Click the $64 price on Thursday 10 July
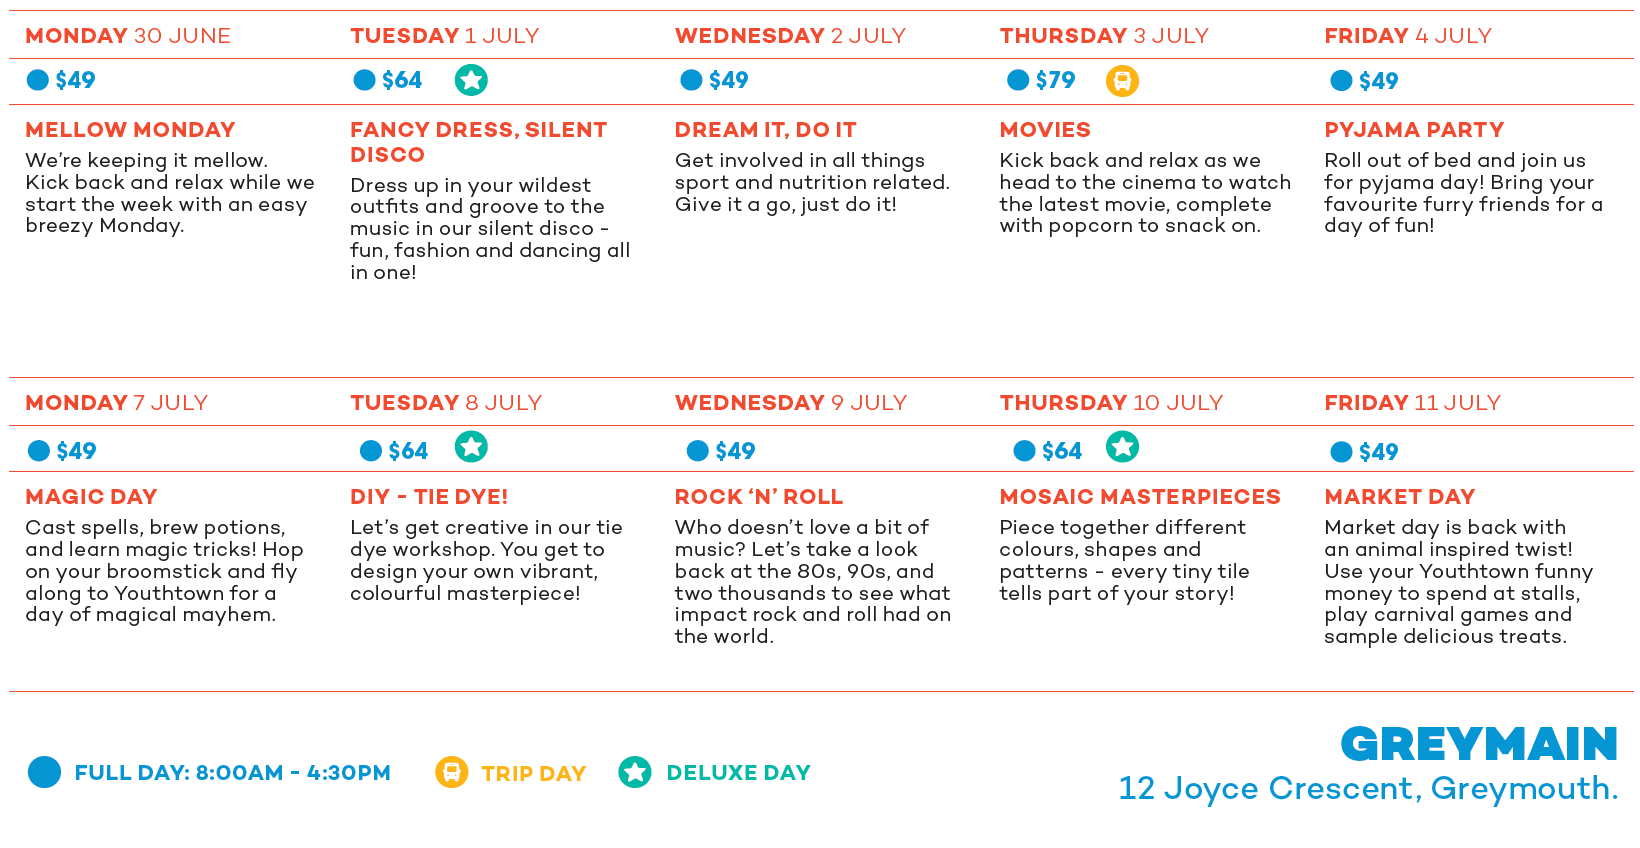The width and height of the screenshot is (1640, 848). pyautogui.click(x=1062, y=451)
